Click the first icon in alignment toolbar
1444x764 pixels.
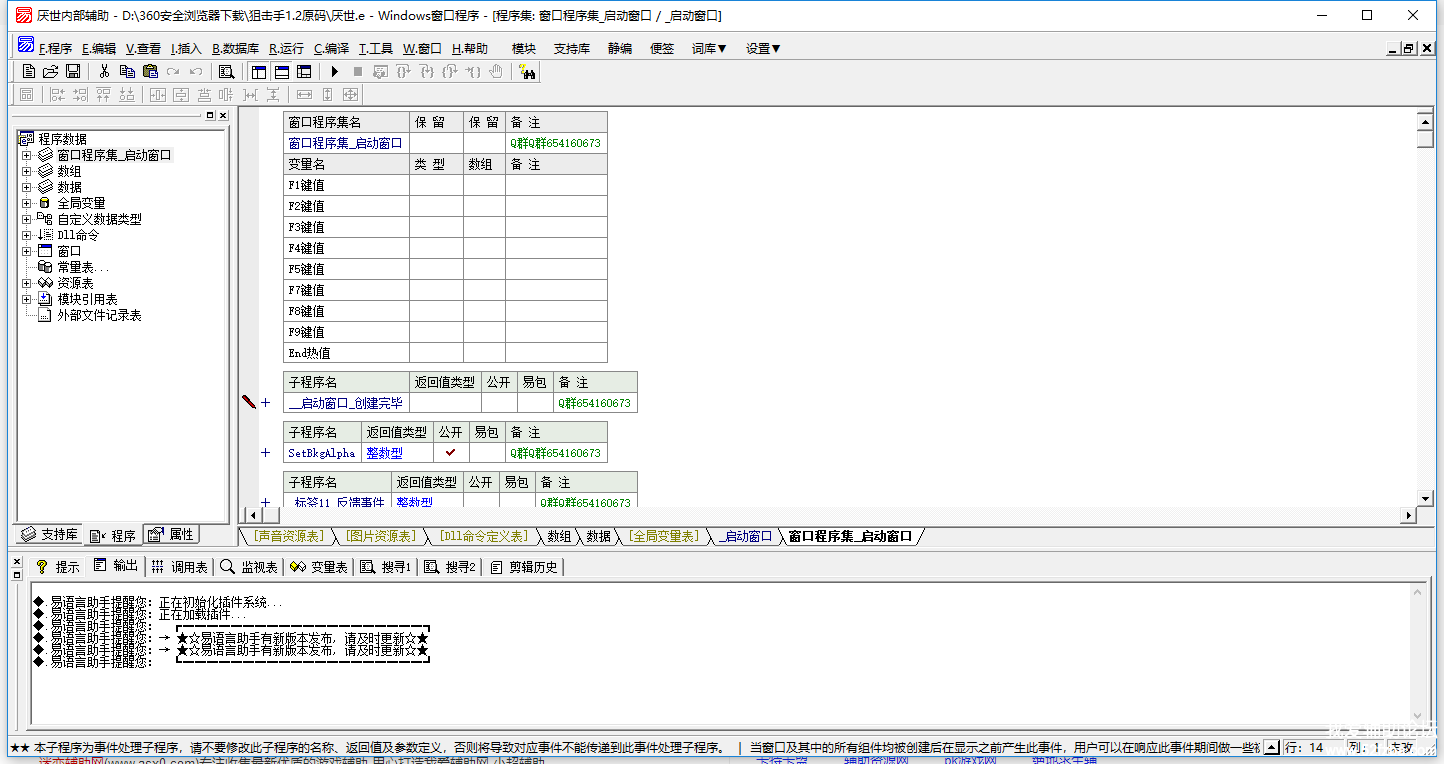click(27, 94)
